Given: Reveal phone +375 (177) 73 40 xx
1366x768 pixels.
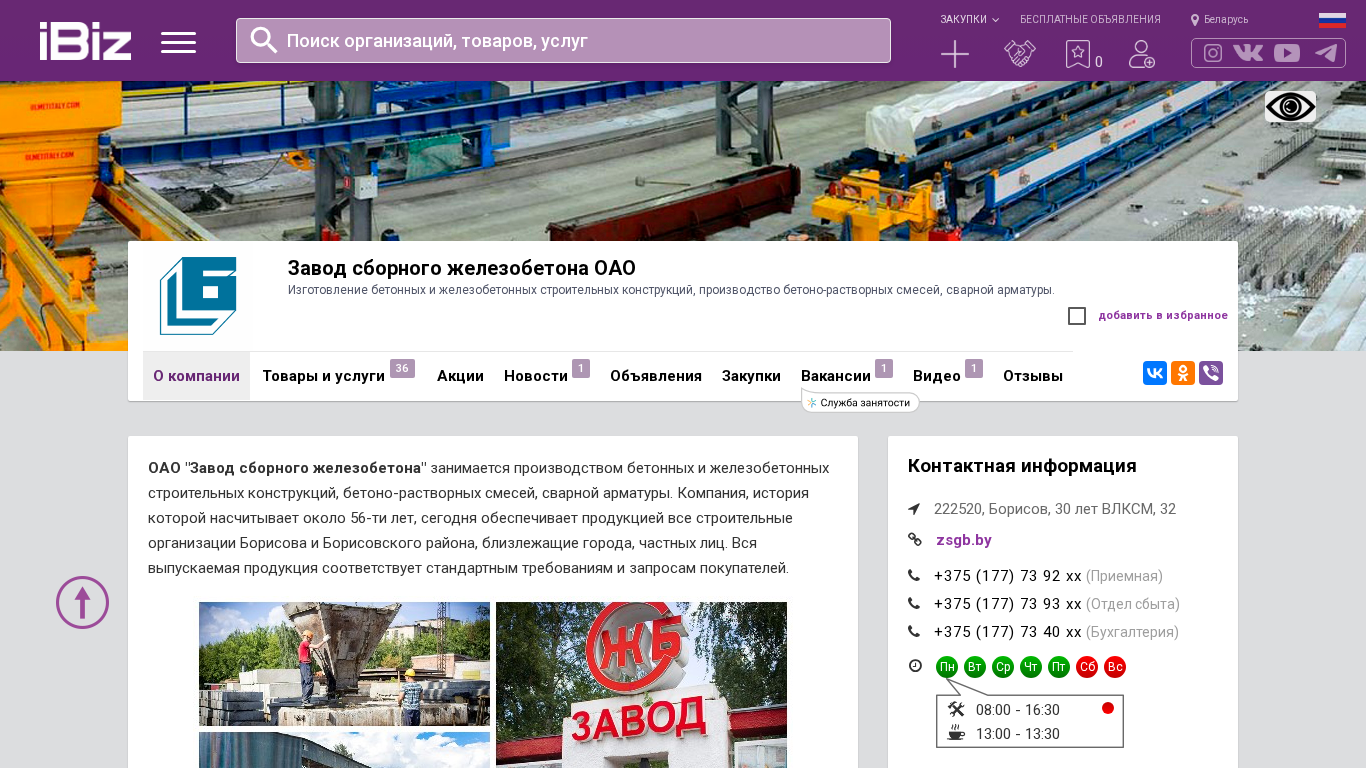Looking at the screenshot, I should (x=1008, y=632).
